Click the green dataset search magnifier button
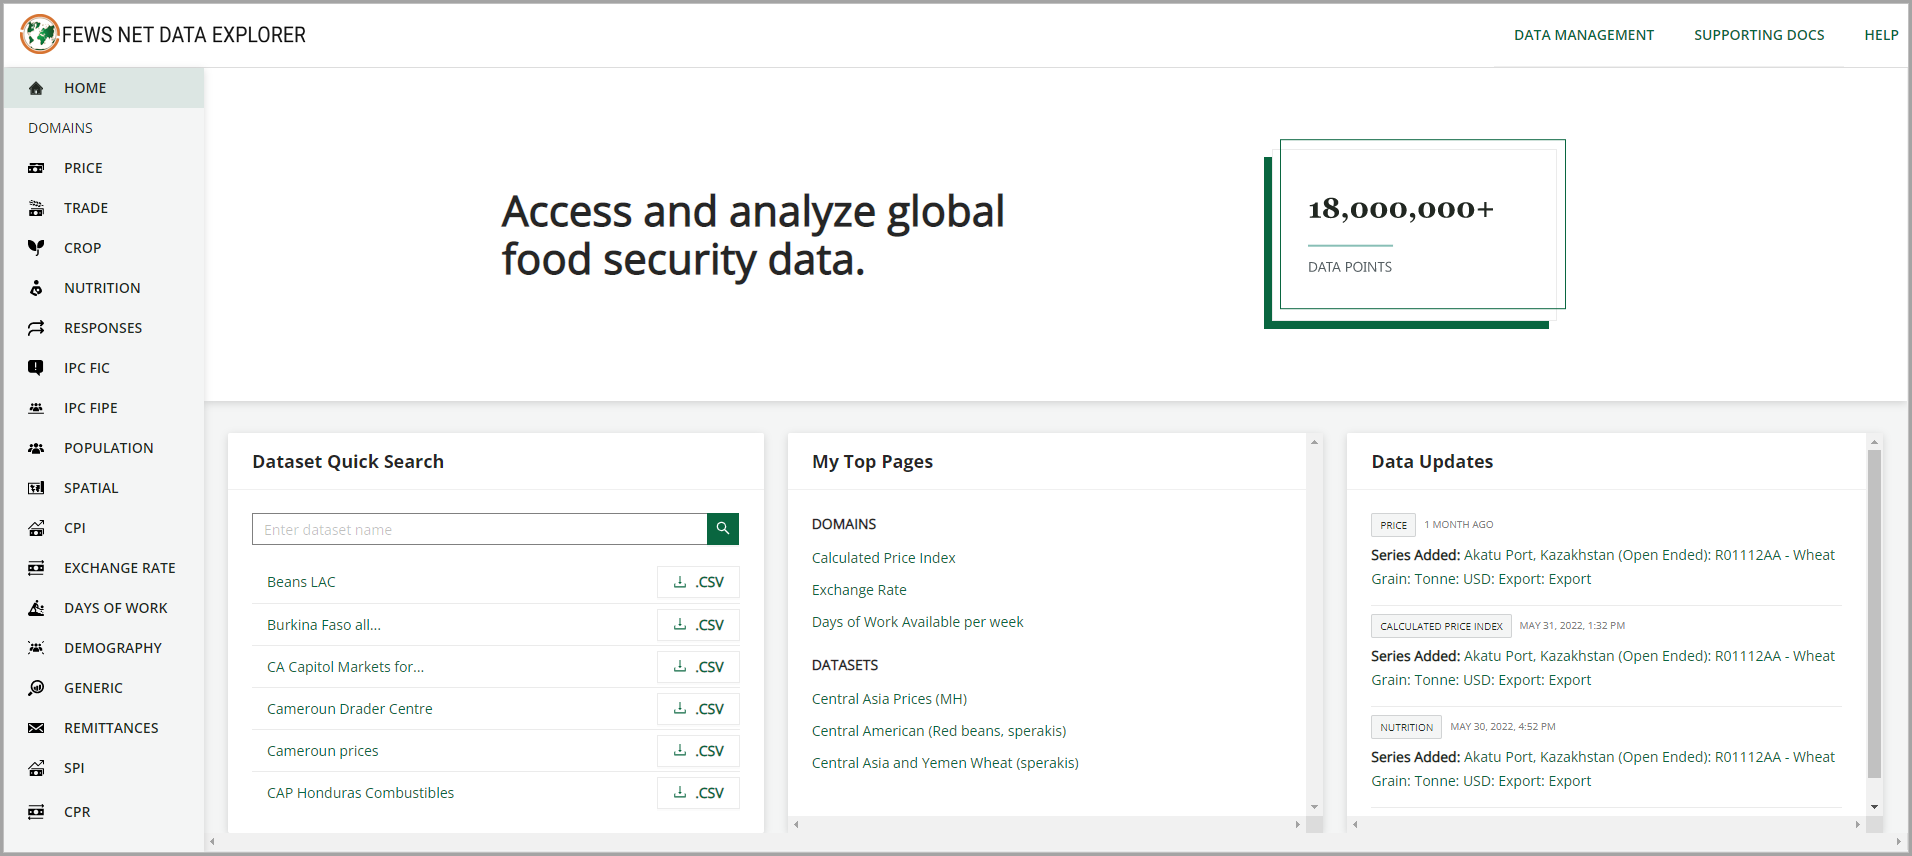Viewport: 1912px width, 856px height. [x=722, y=529]
